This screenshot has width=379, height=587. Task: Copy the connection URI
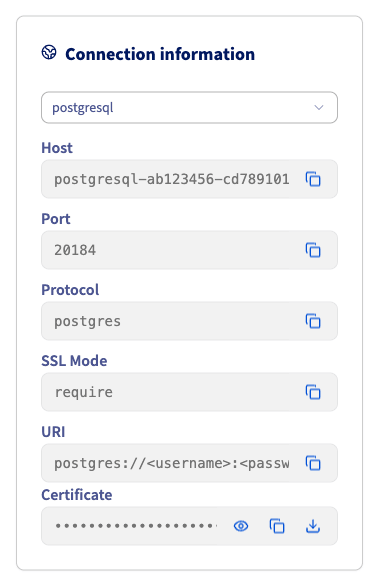click(x=313, y=463)
